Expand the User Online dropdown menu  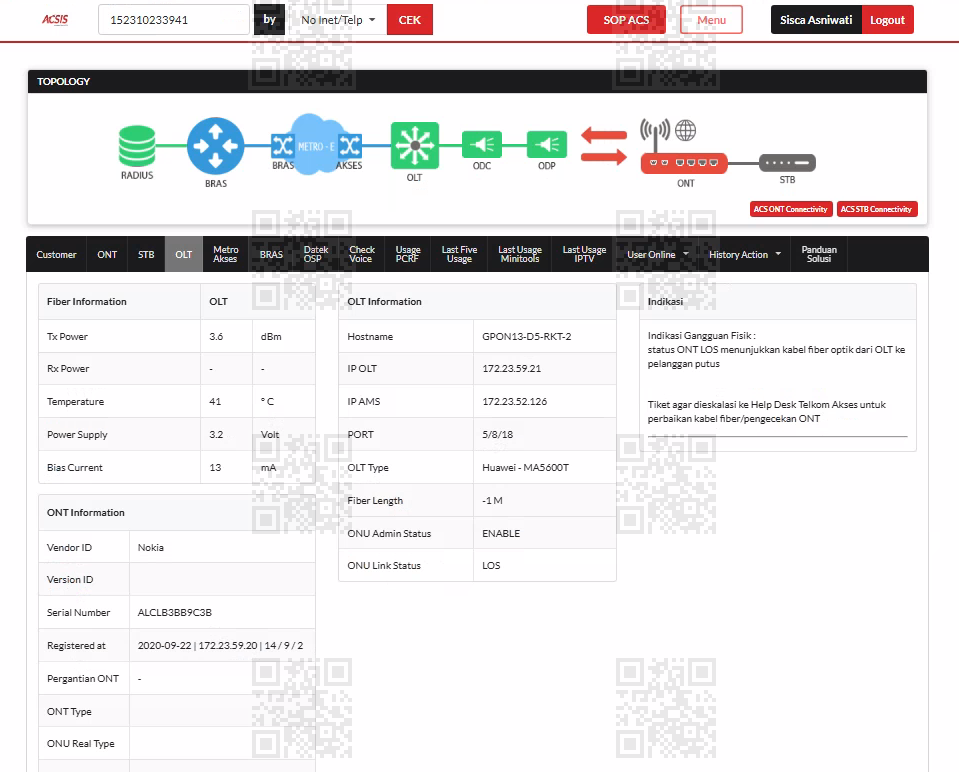pos(657,254)
